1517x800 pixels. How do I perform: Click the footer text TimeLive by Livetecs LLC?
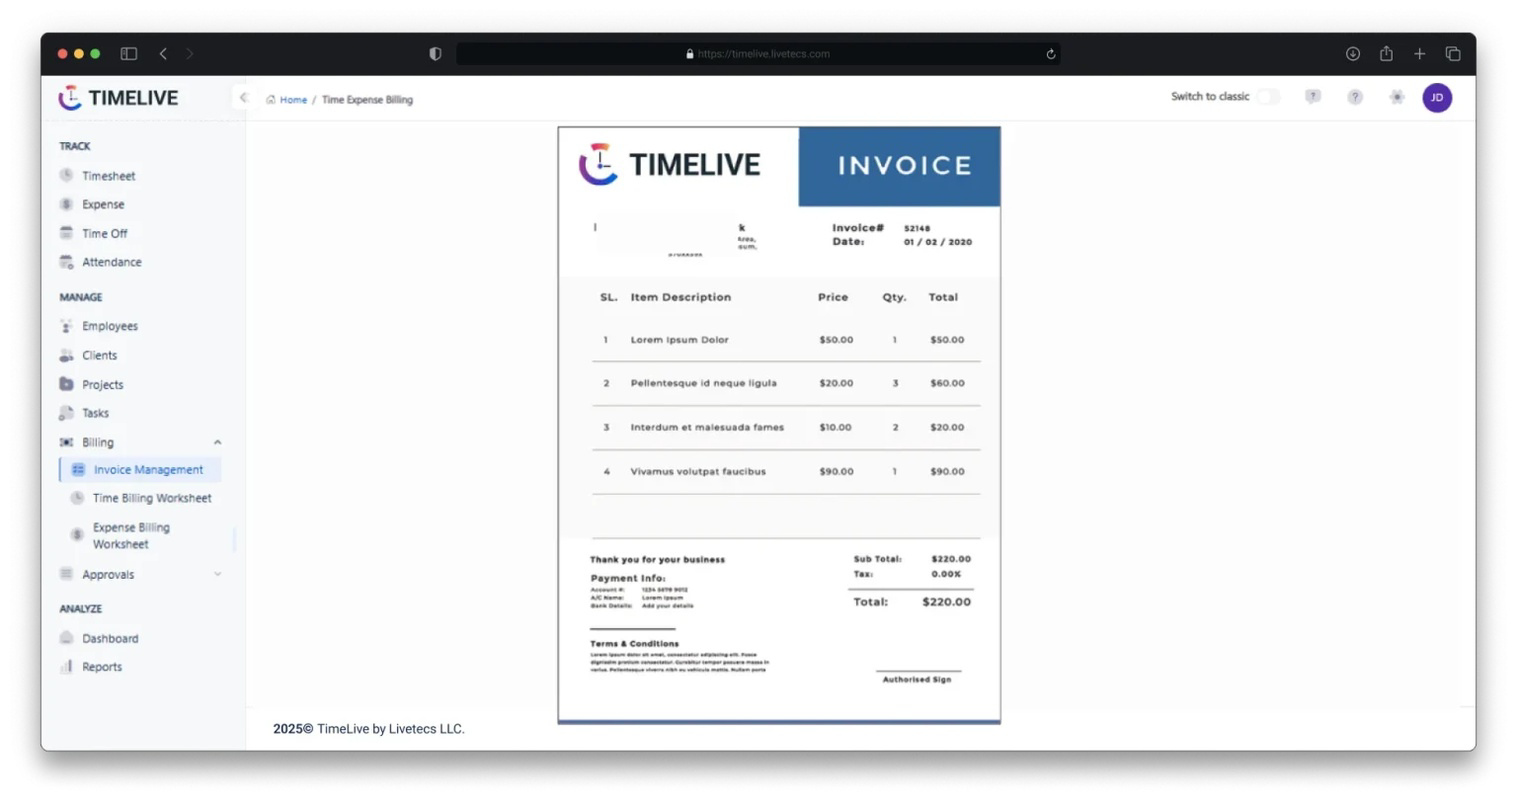pyautogui.click(x=391, y=729)
